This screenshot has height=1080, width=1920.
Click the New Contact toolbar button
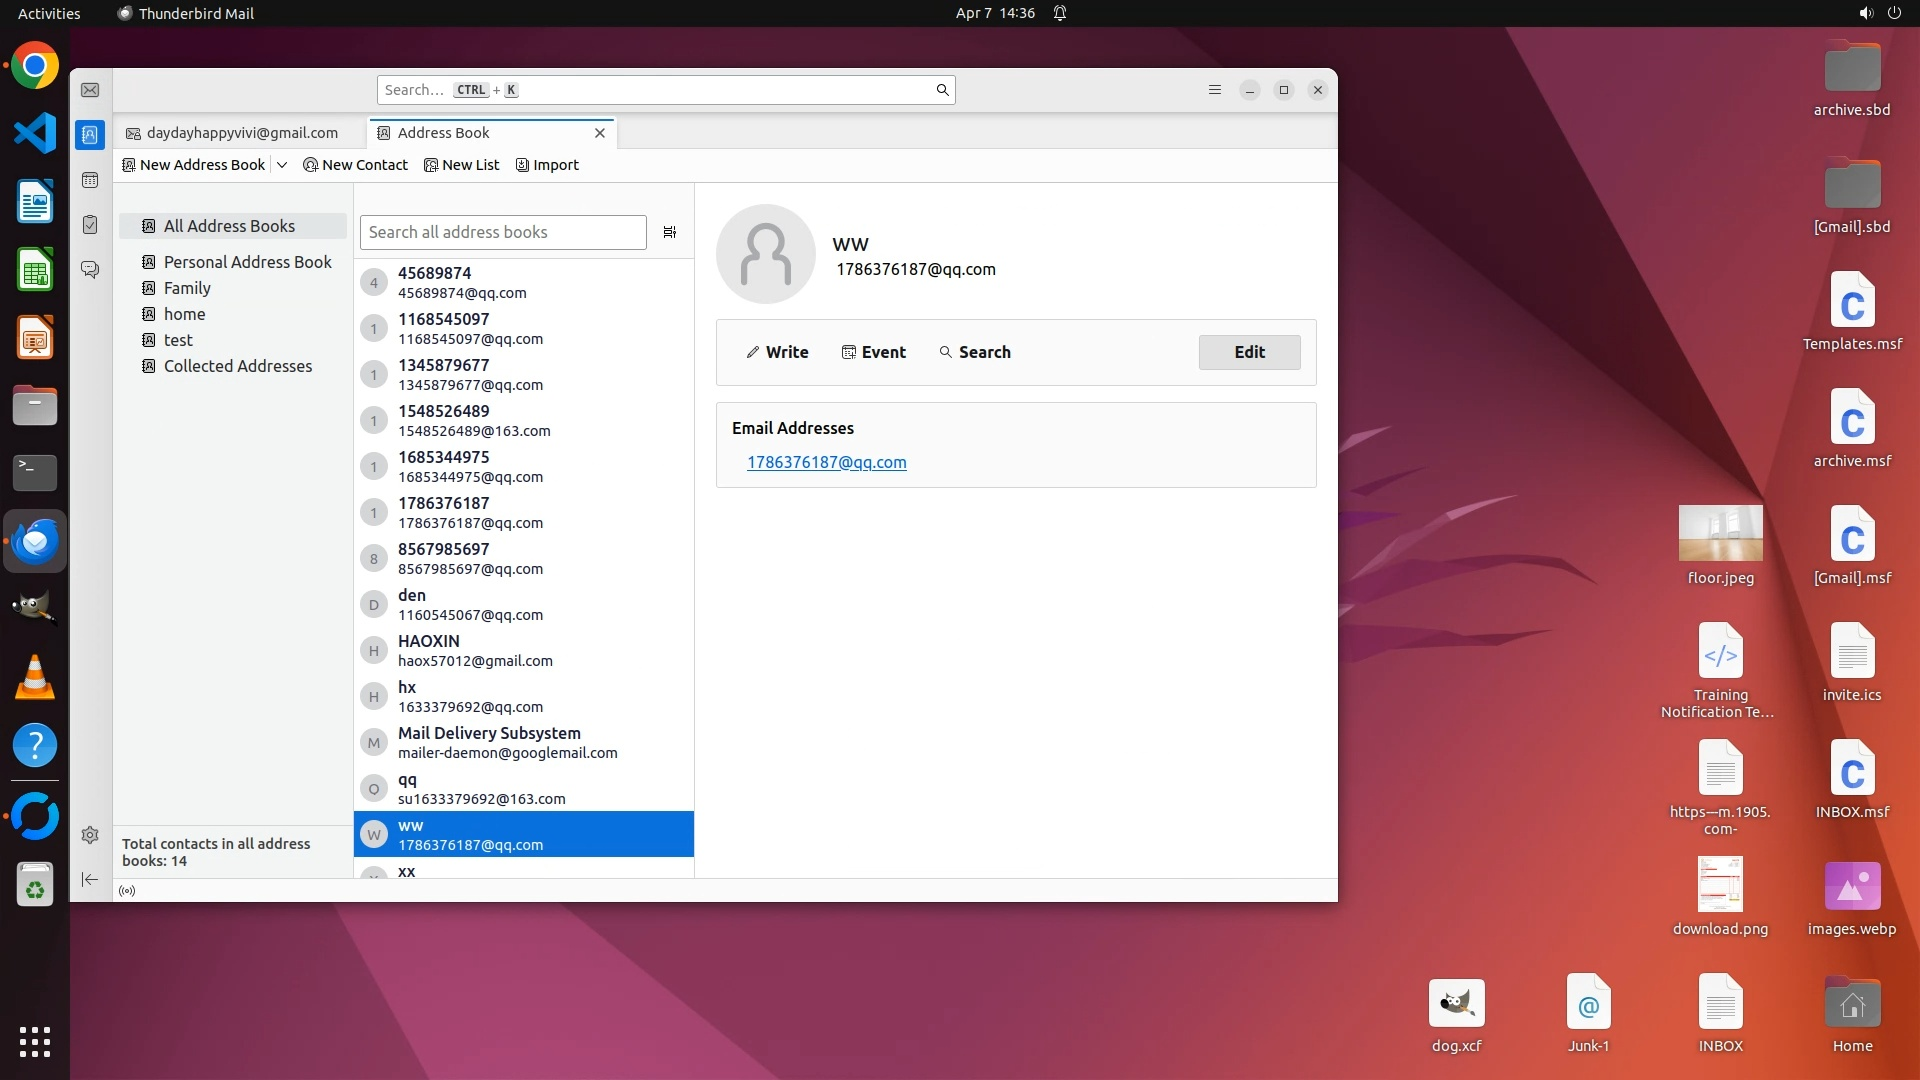point(355,165)
